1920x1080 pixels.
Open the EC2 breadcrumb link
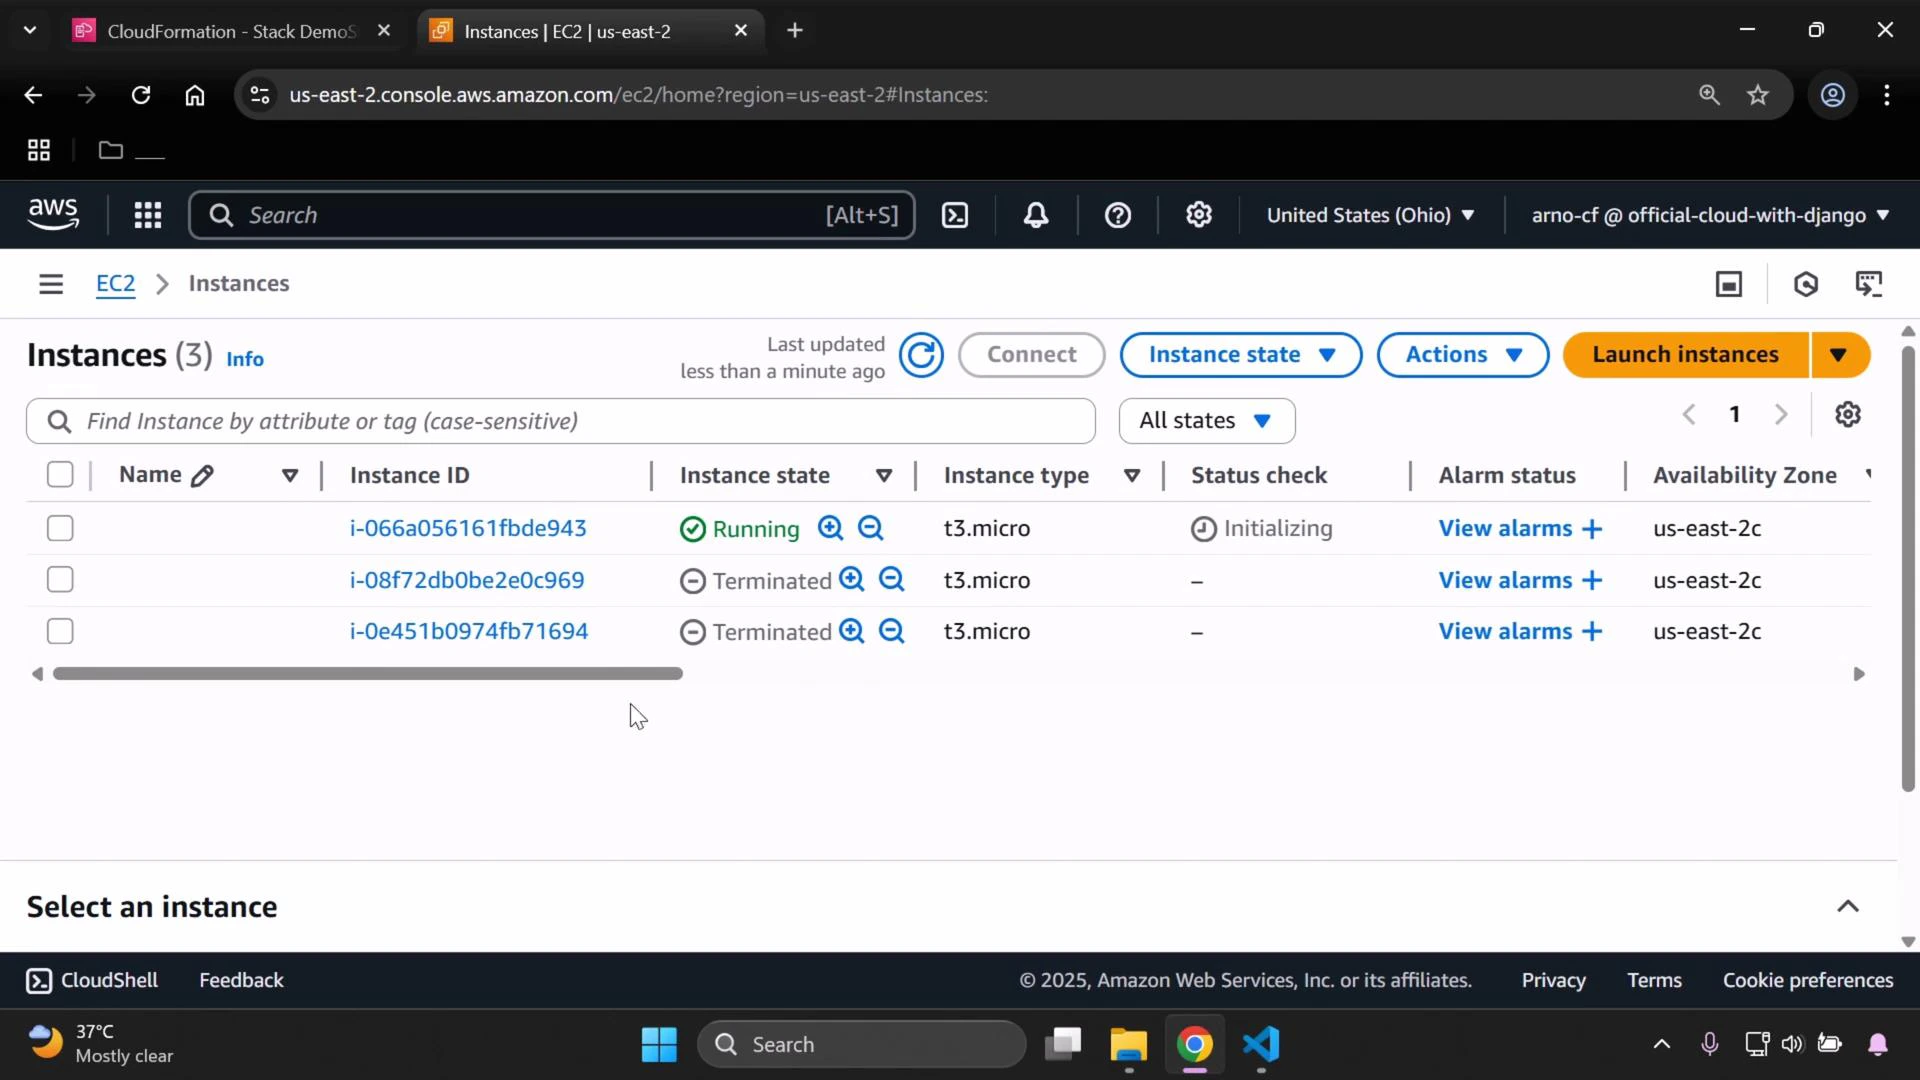pyautogui.click(x=115, y=283)
